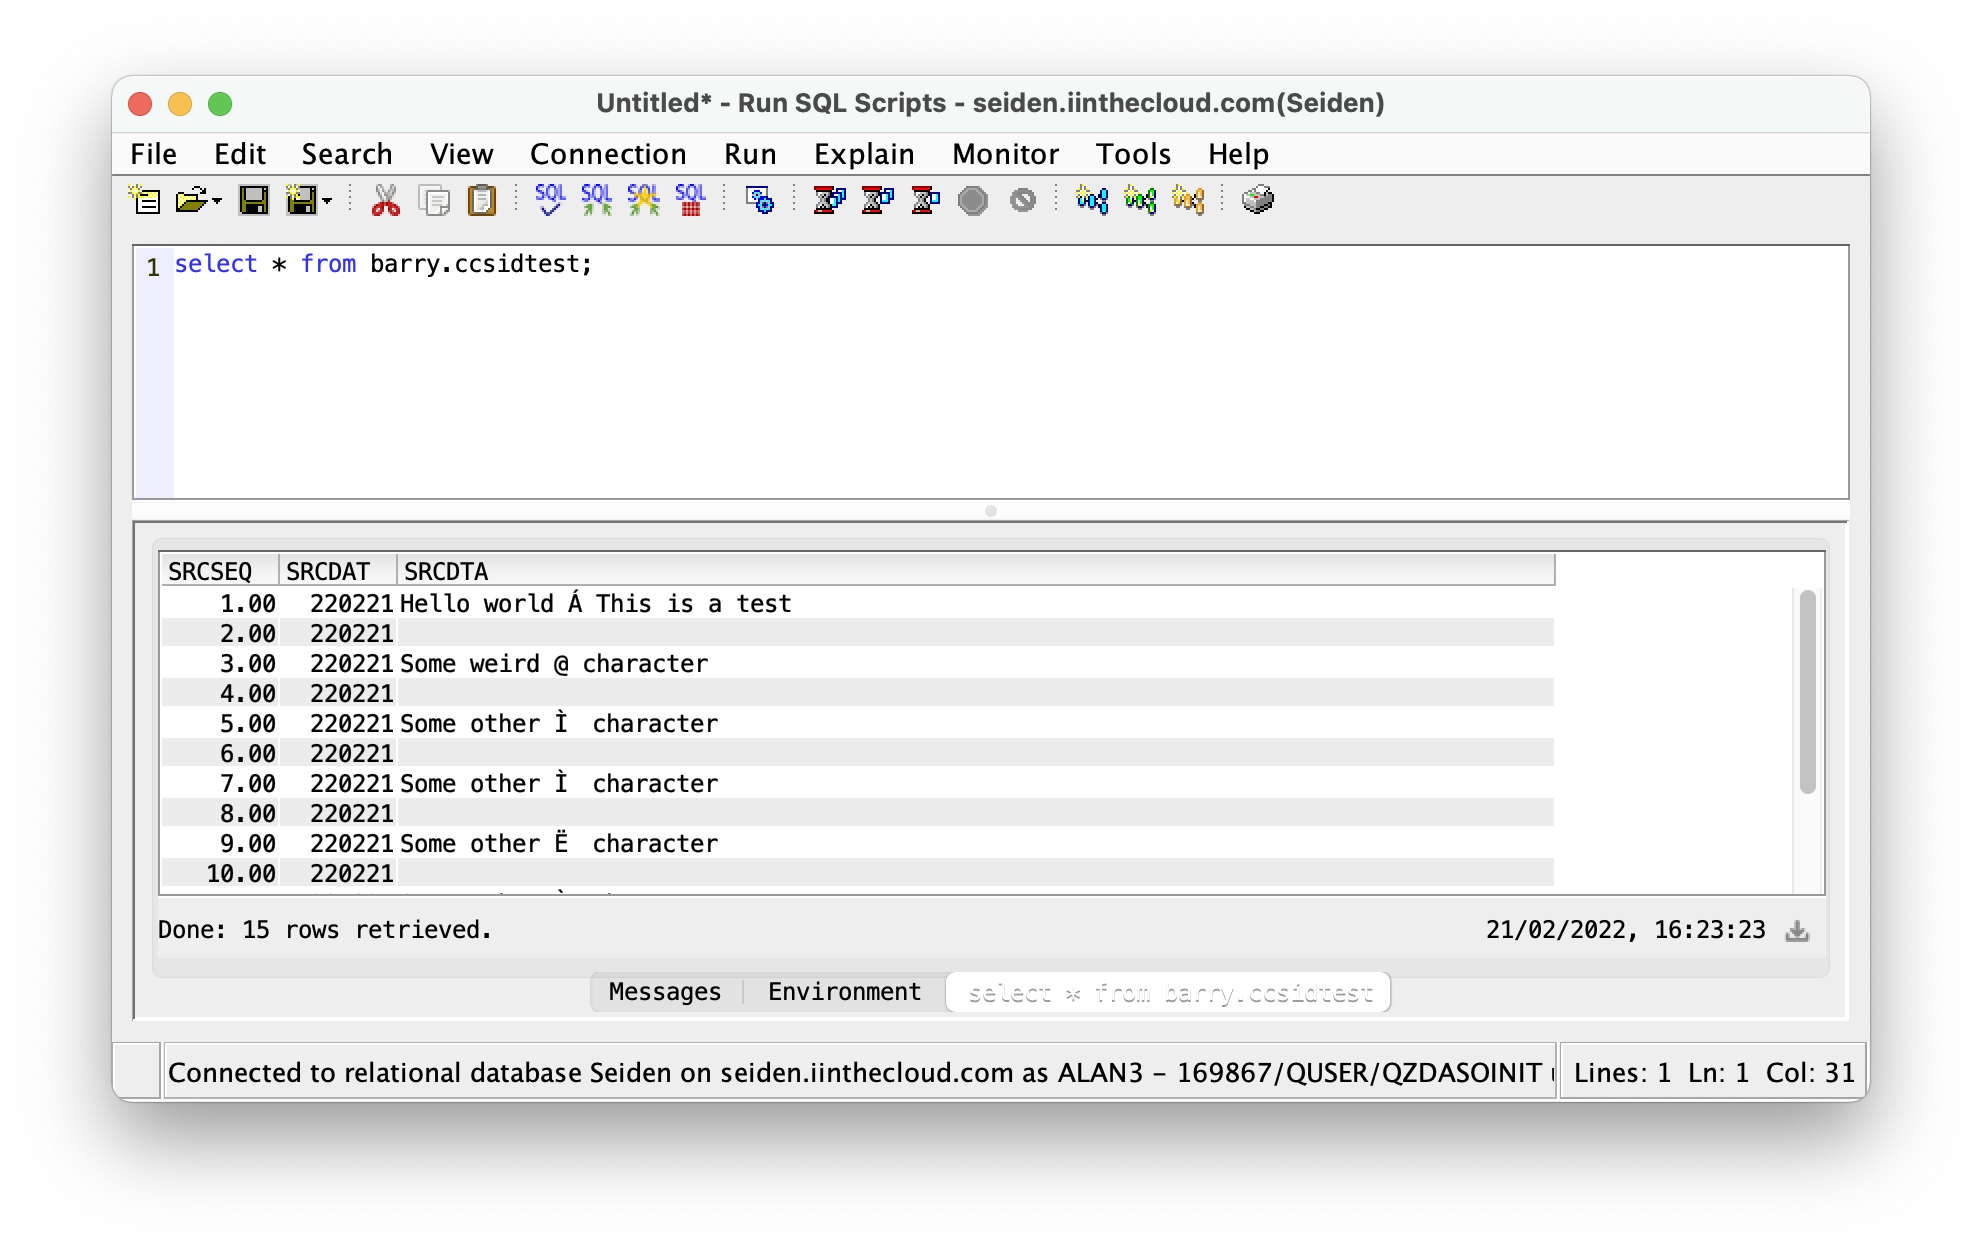This screenshot has height=1250, width=1982.
Task: Open the Explain menu
Action: (x=863, y=154)
